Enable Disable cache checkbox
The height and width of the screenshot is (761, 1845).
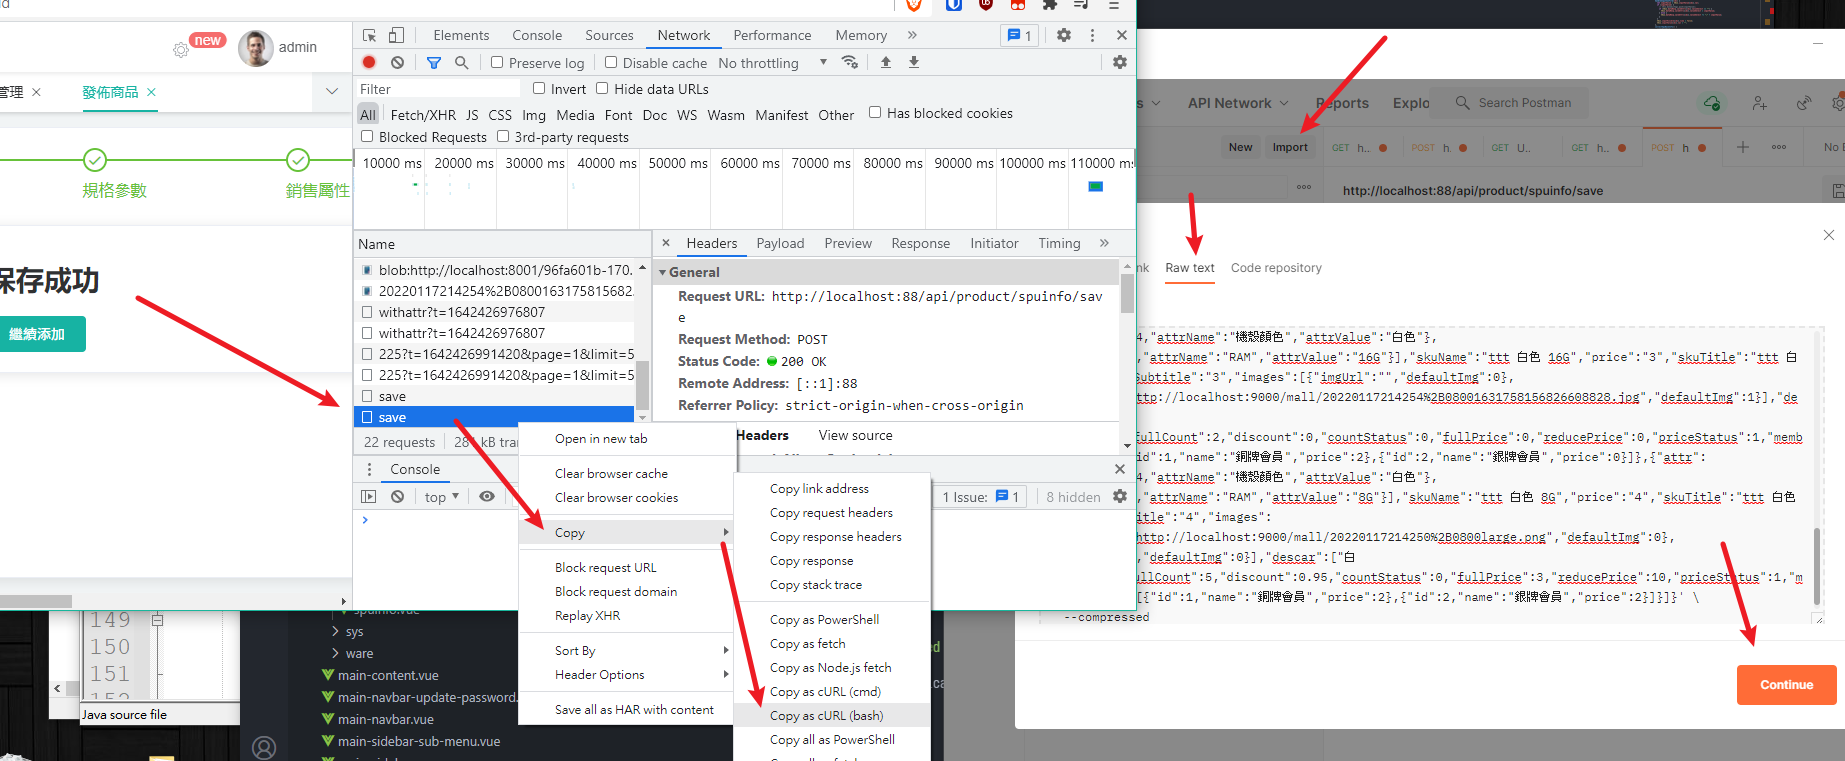pyautogui.click(x=611, y=62)
